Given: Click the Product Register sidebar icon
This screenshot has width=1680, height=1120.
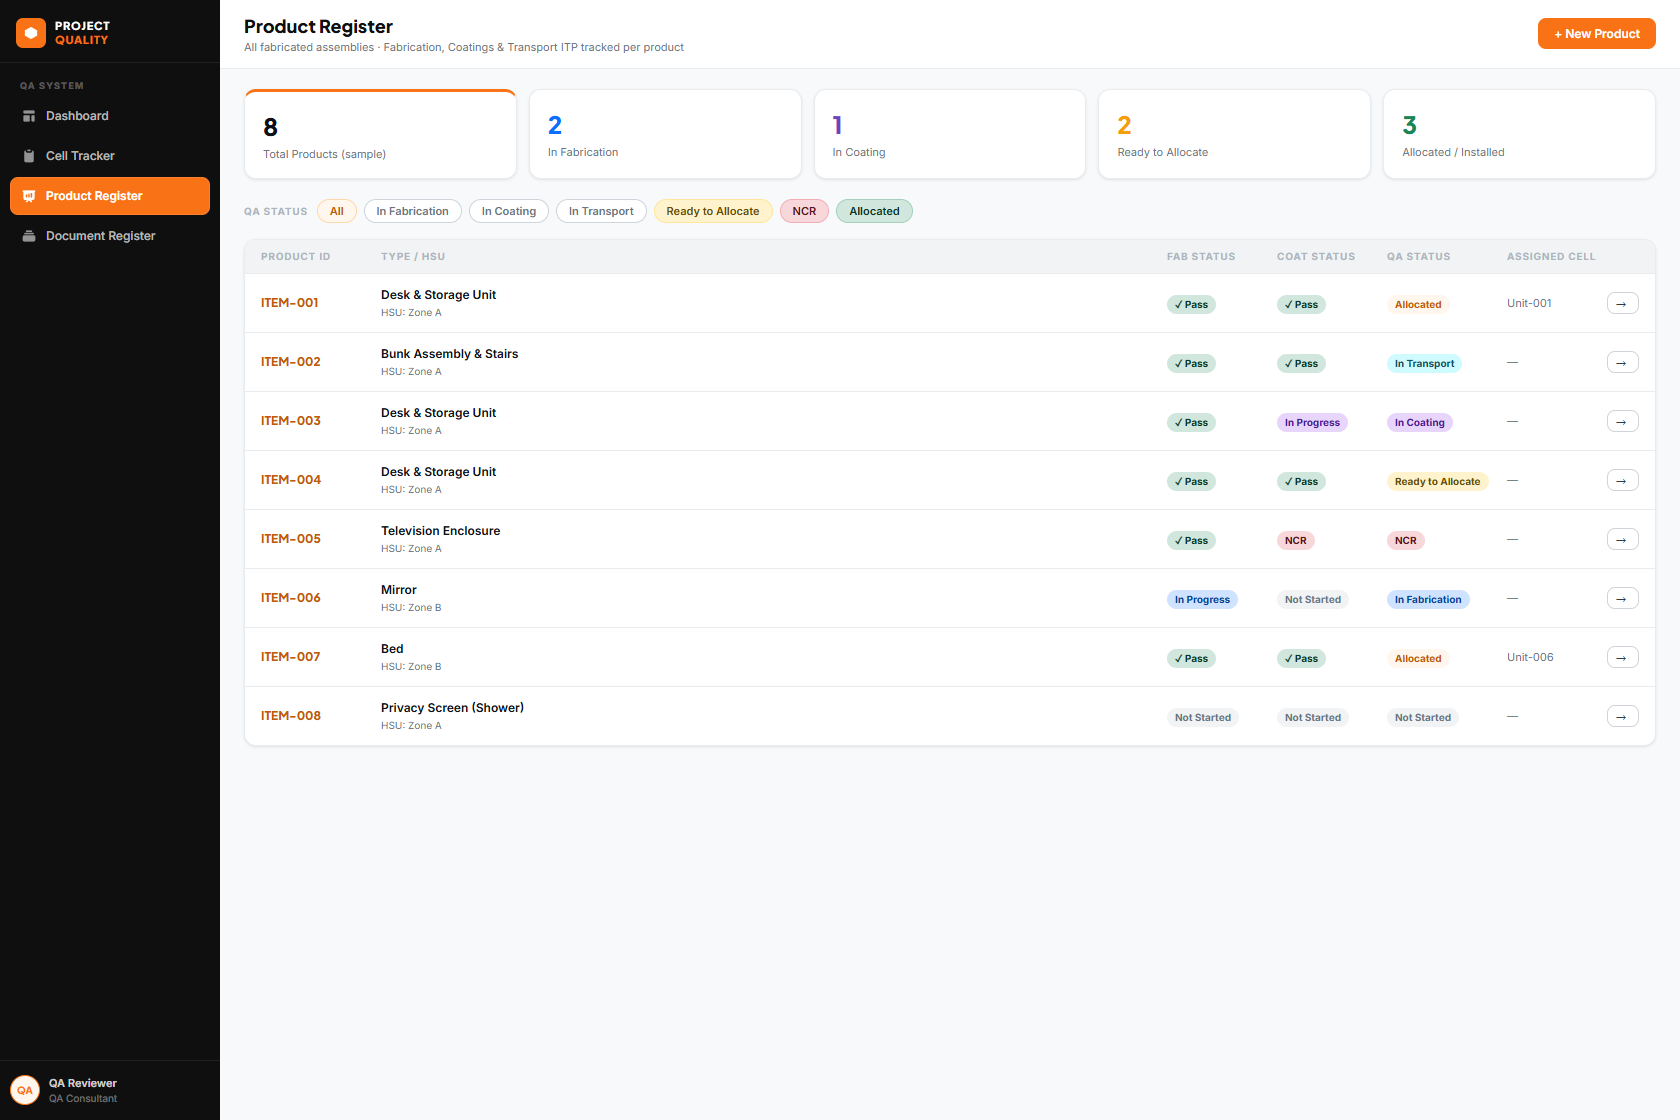Looking at the screenshot, I should pos(29,196).
